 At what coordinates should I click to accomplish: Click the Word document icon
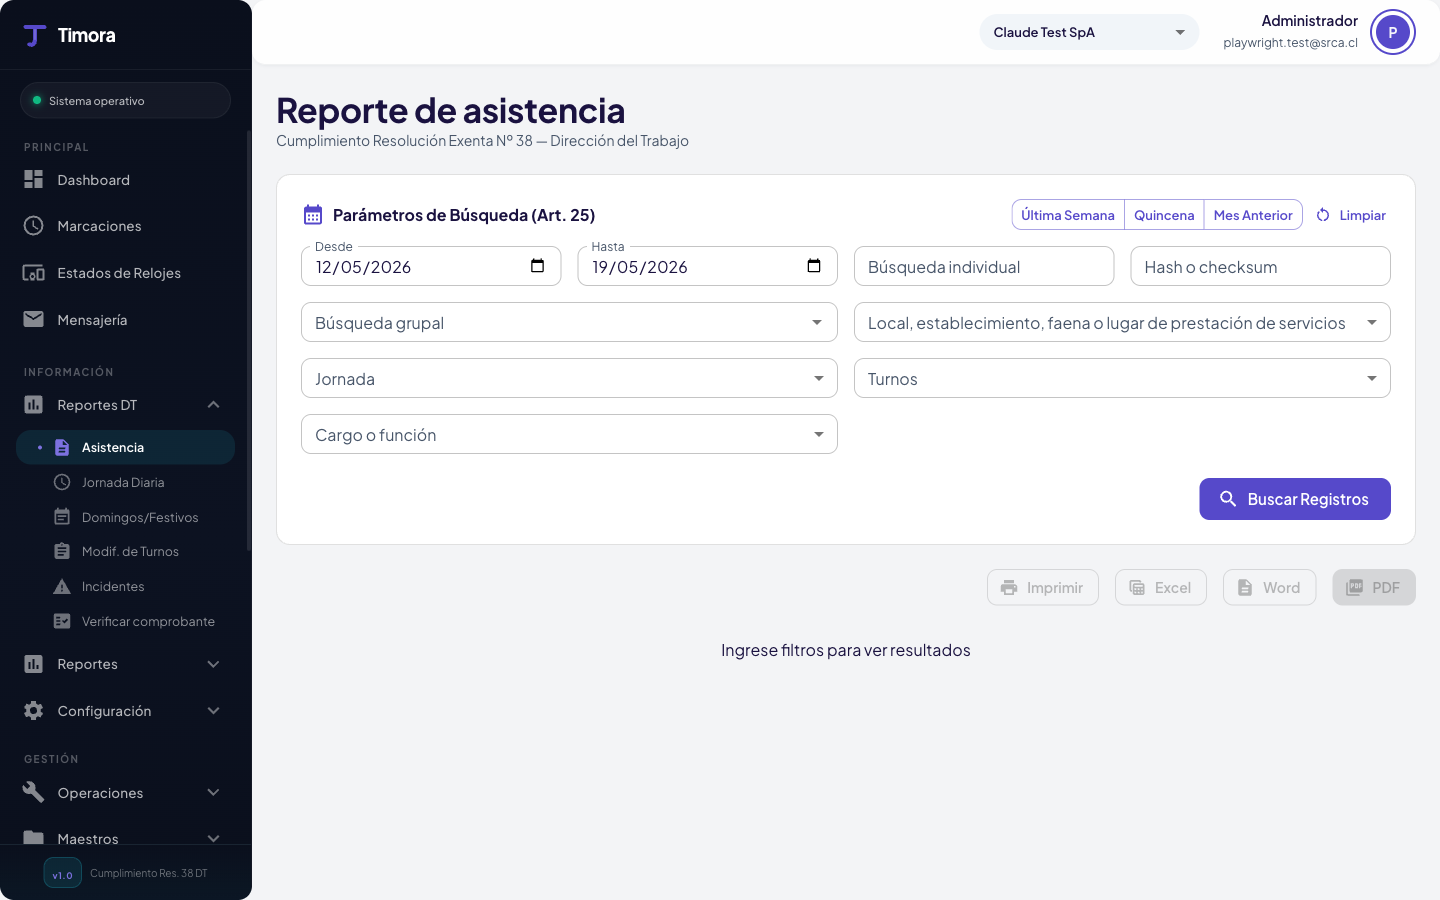pos(1245,588)
